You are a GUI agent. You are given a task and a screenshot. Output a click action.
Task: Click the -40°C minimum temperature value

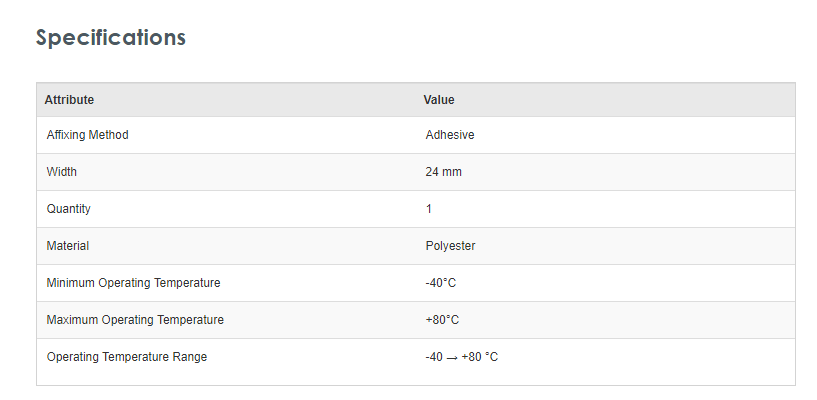coord(441,283)
